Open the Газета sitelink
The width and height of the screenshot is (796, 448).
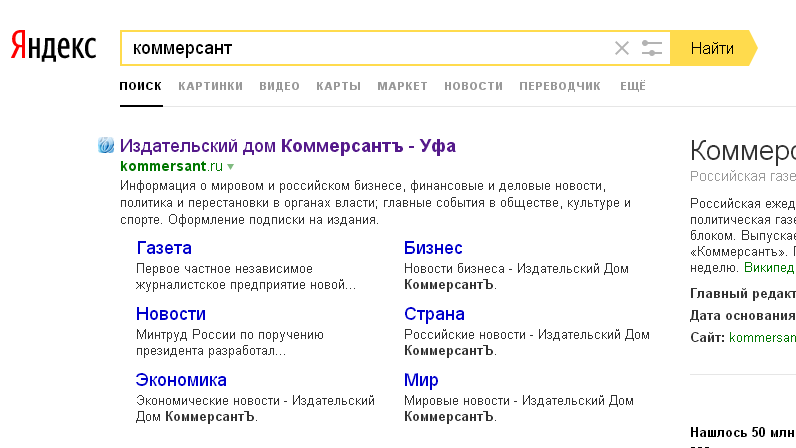tap(164, 248)
